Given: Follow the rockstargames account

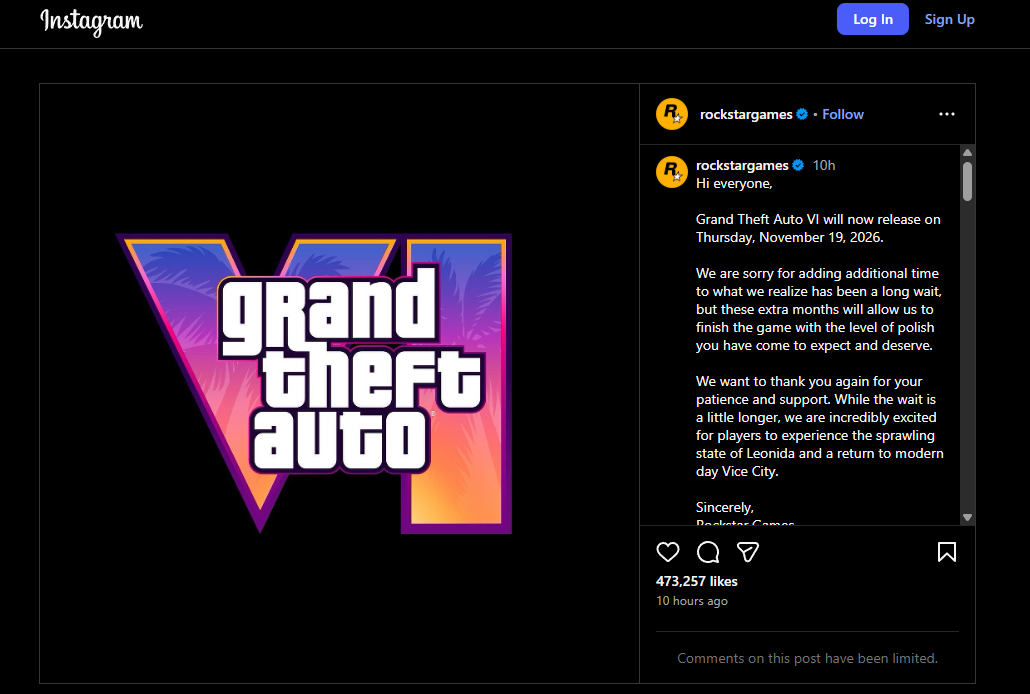Looking at the screenshot, I should (843, 114).
